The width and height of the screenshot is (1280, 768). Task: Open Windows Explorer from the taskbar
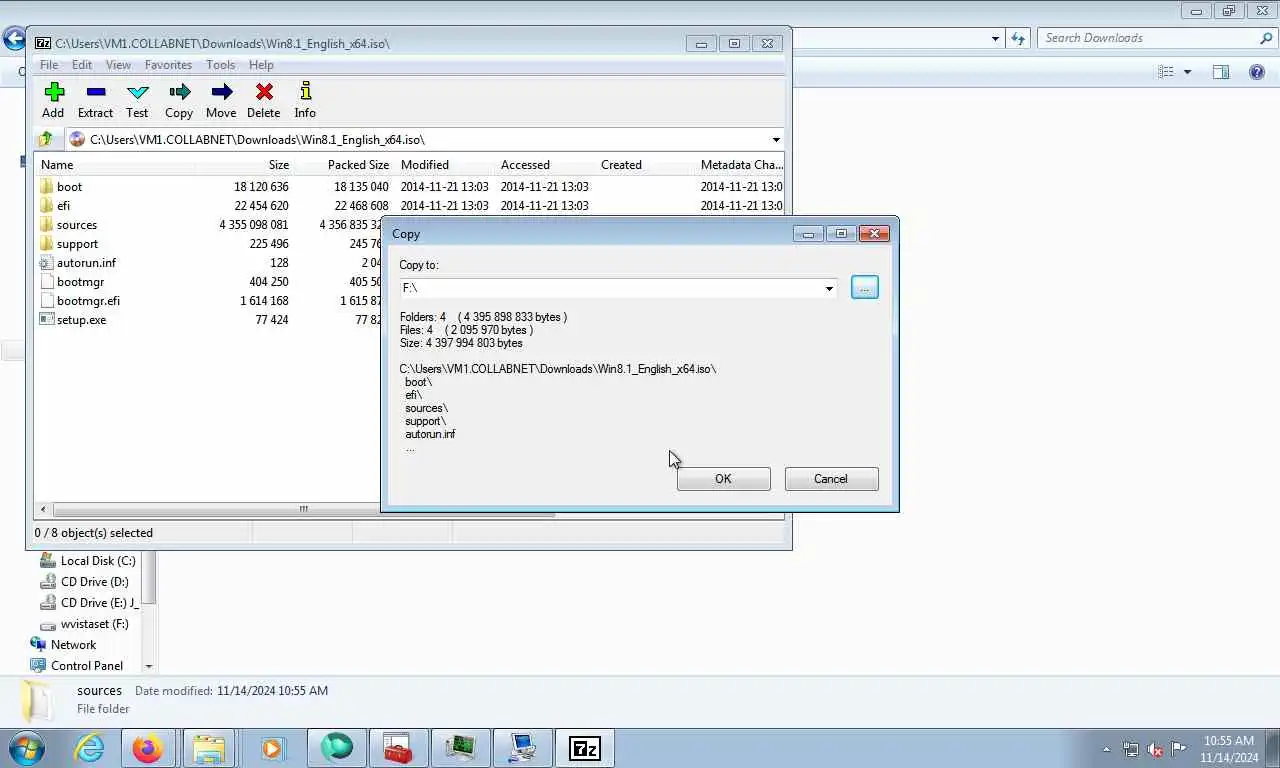(209, 748)
